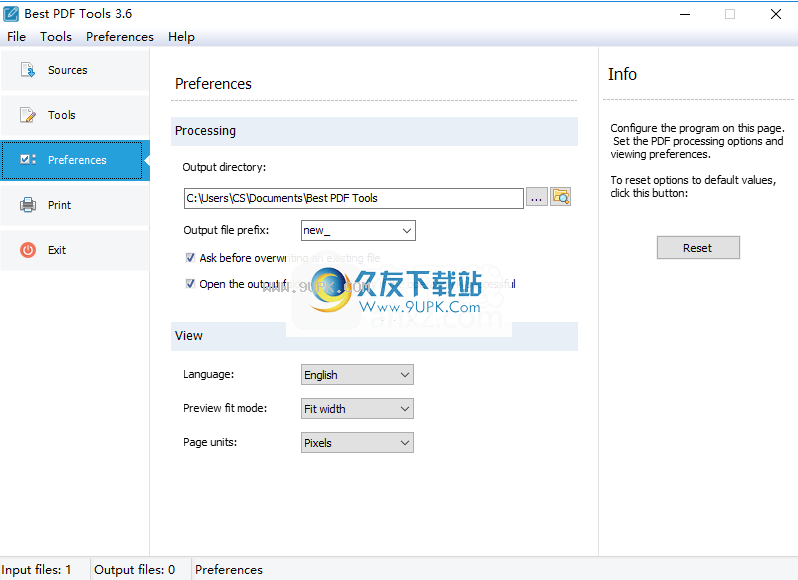The image size is (798, 580).
Task: Select Exit label in the sidebar
Action: click(x=57, y=250)
